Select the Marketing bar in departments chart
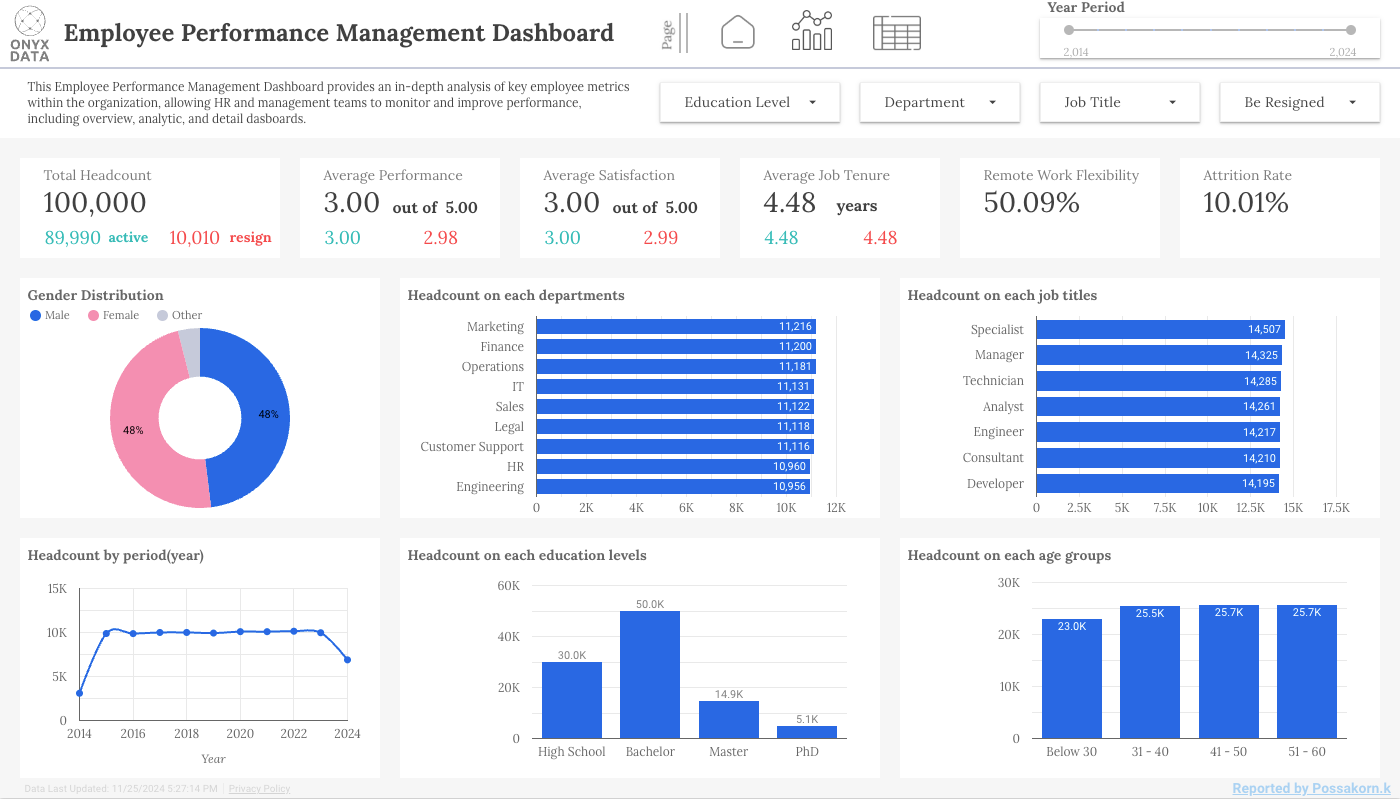This screenshot has width=1400, height=799. (675, 327)
